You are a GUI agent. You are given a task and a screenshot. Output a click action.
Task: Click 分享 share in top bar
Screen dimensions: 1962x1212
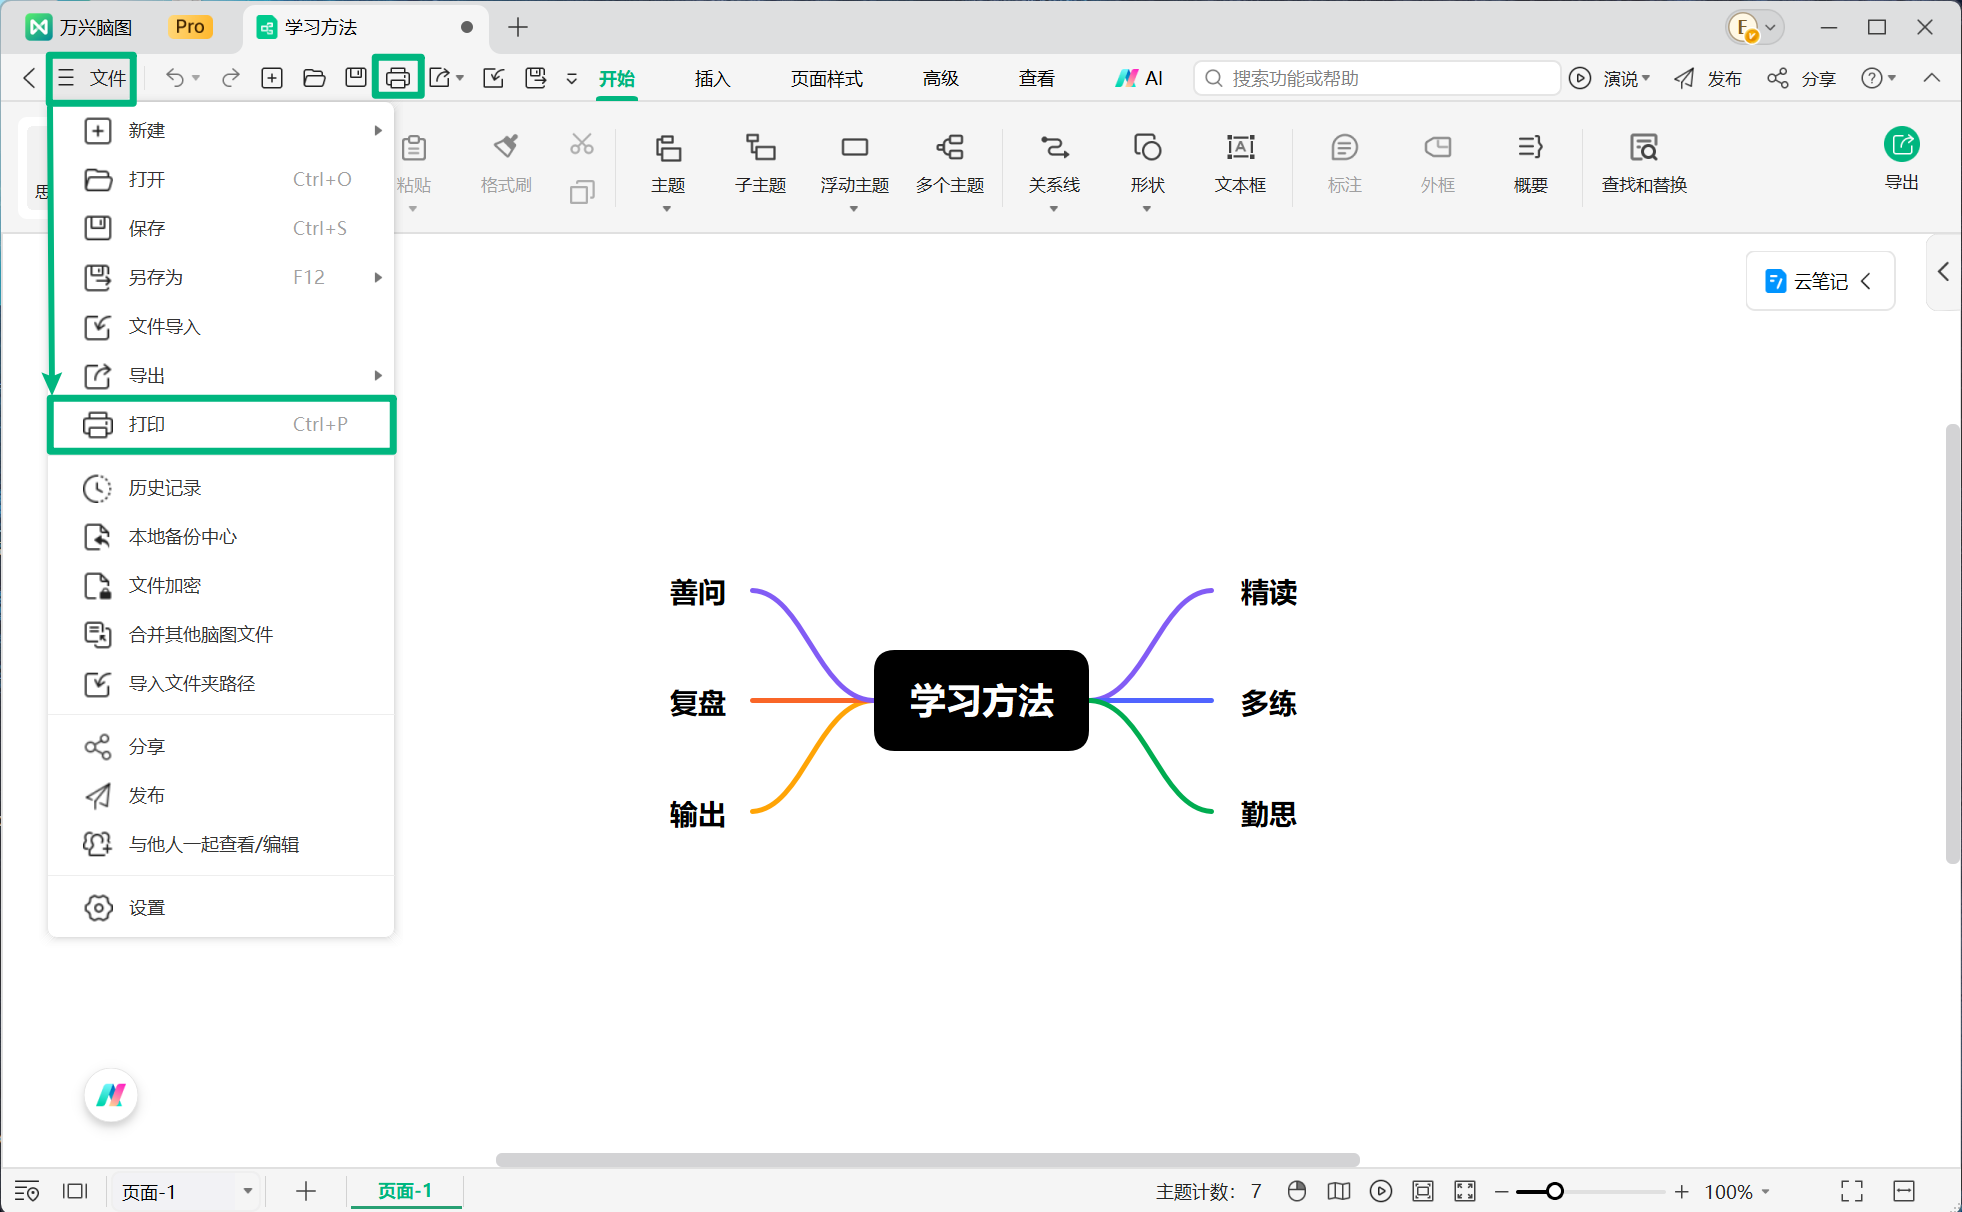(1801, 78)
